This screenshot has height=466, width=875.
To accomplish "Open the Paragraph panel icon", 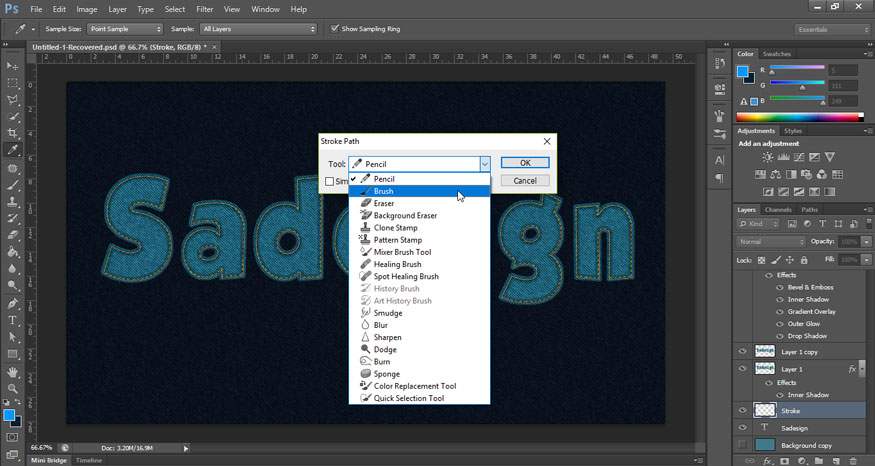I will (x=719, y=179).
